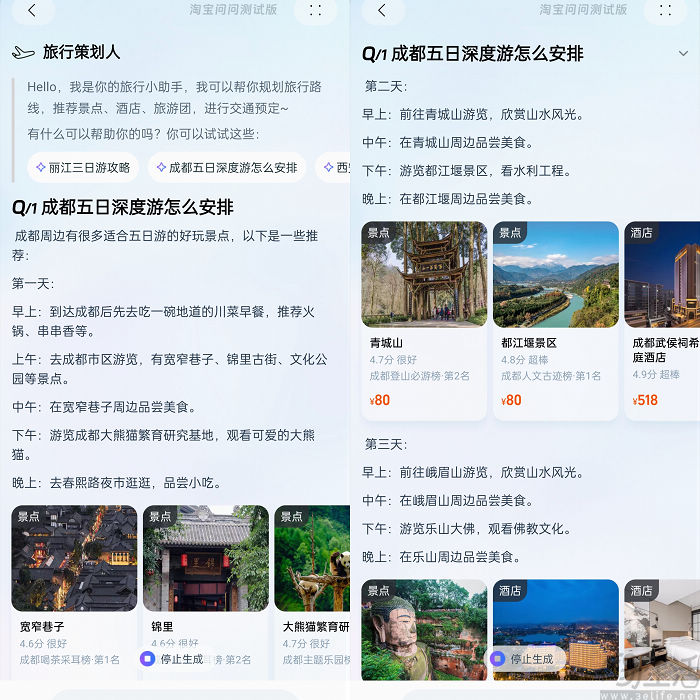Screen dimensions: 700x700
Task: Tap the back arrow in right screen
Action: click(382, 10)
